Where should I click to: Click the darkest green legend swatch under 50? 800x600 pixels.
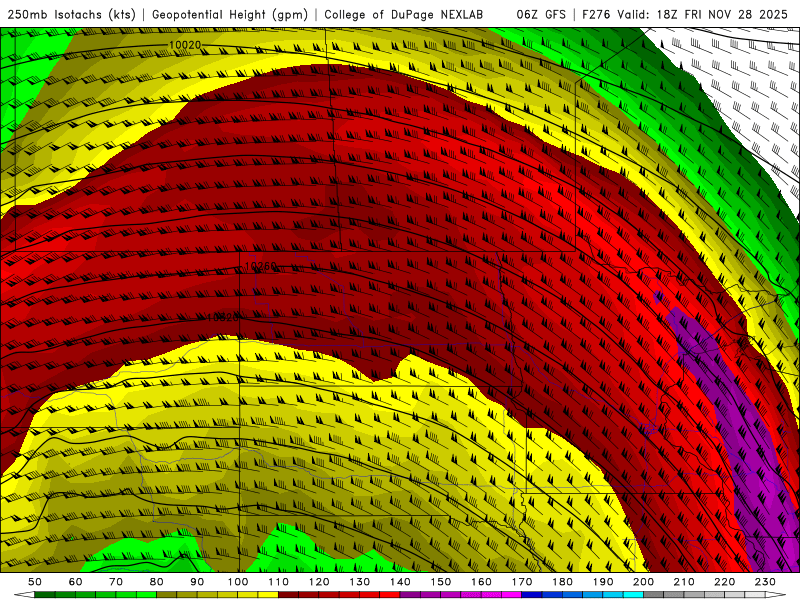[x=45, y=595]
